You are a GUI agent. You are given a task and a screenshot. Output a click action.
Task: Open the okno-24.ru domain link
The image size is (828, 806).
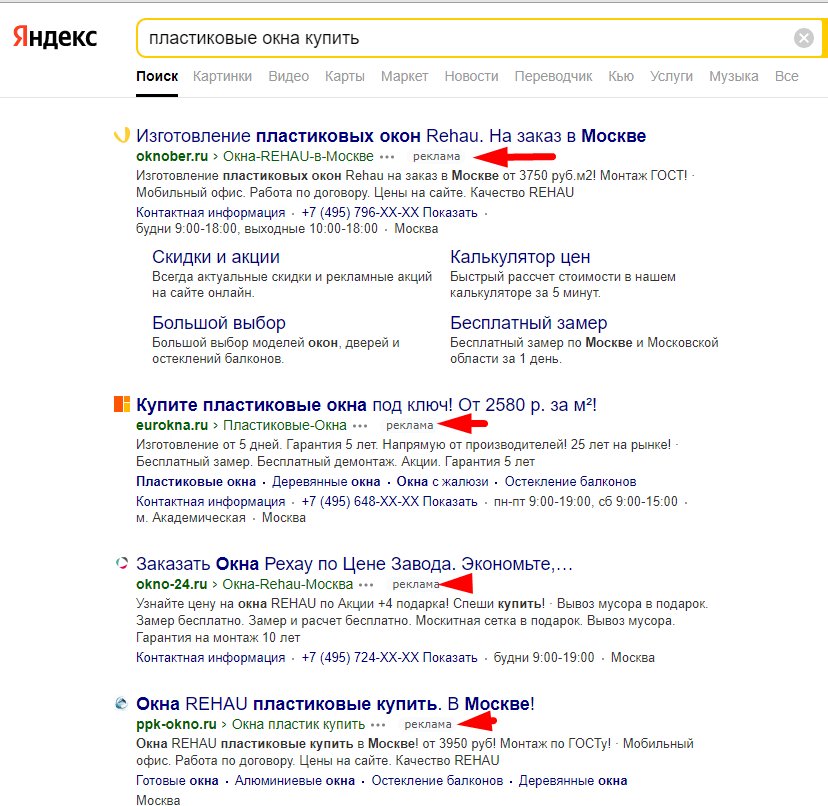coord(172,584)
